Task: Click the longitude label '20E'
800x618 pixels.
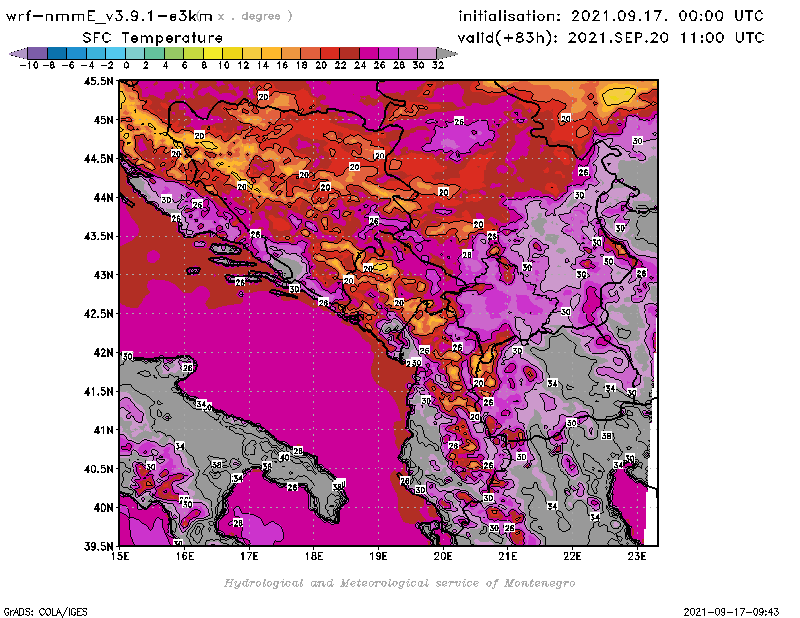Action: coord(443,556)
